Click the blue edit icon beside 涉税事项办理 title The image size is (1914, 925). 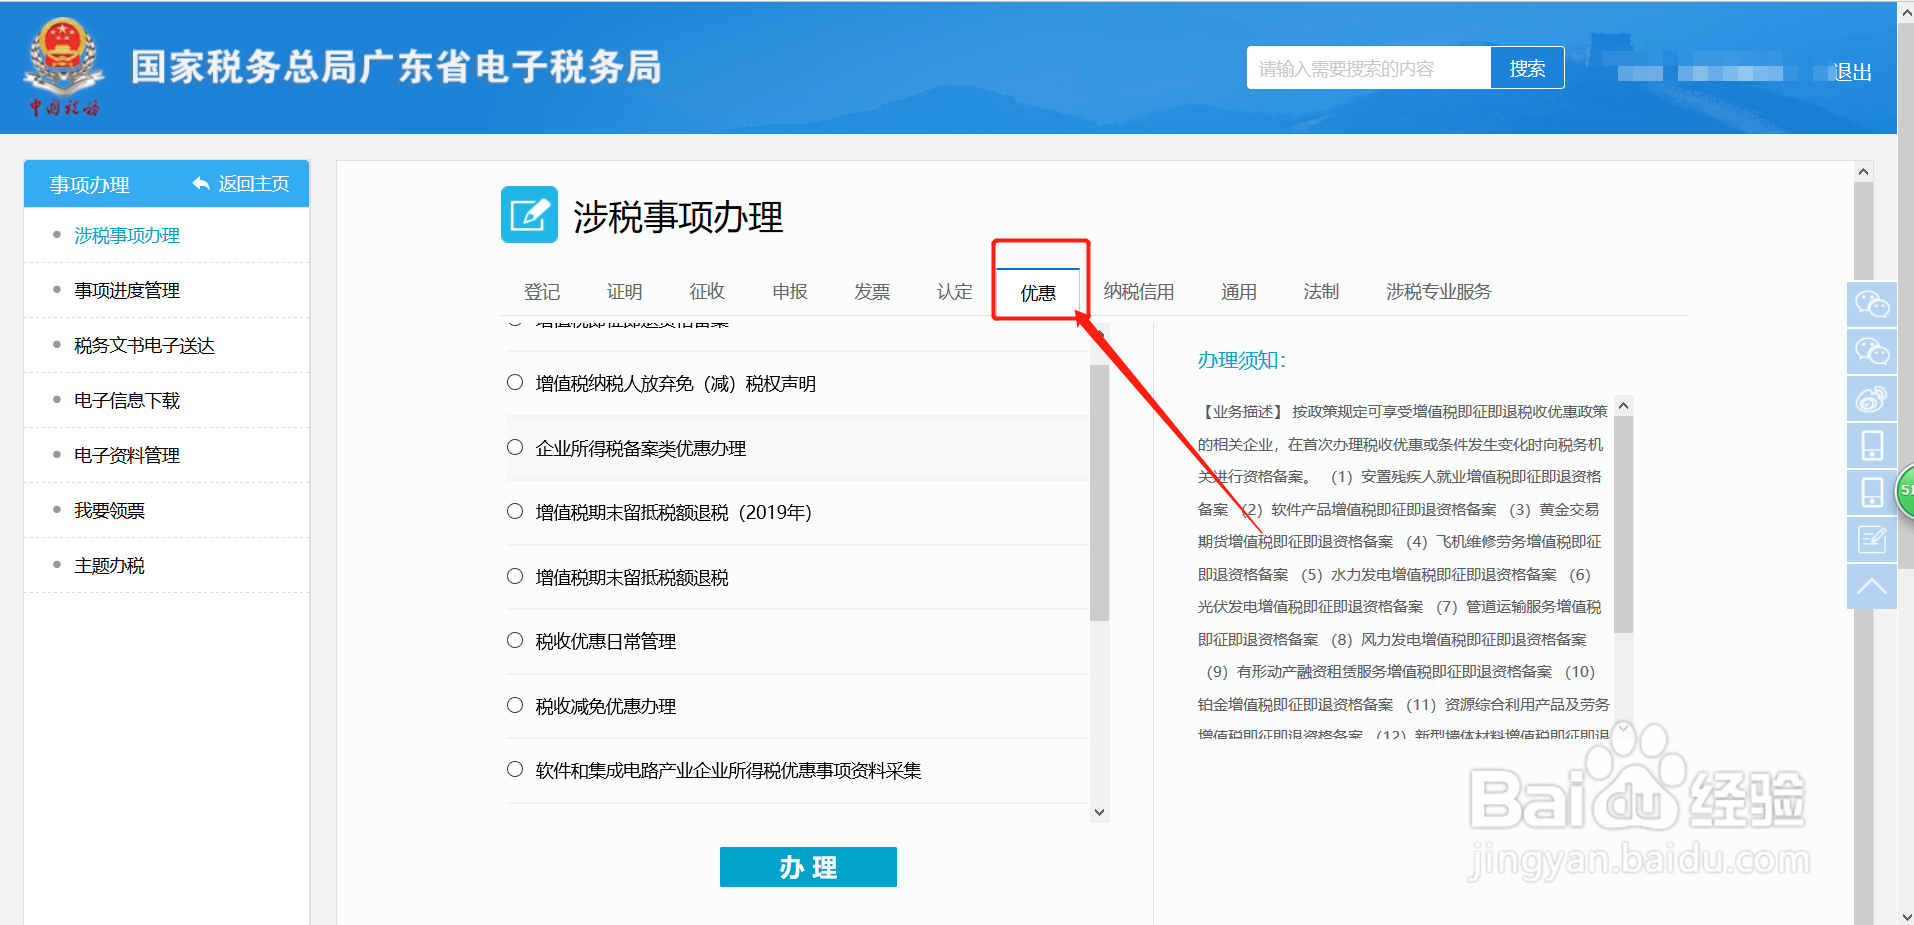pyautogui.click(x=529, y=214)
